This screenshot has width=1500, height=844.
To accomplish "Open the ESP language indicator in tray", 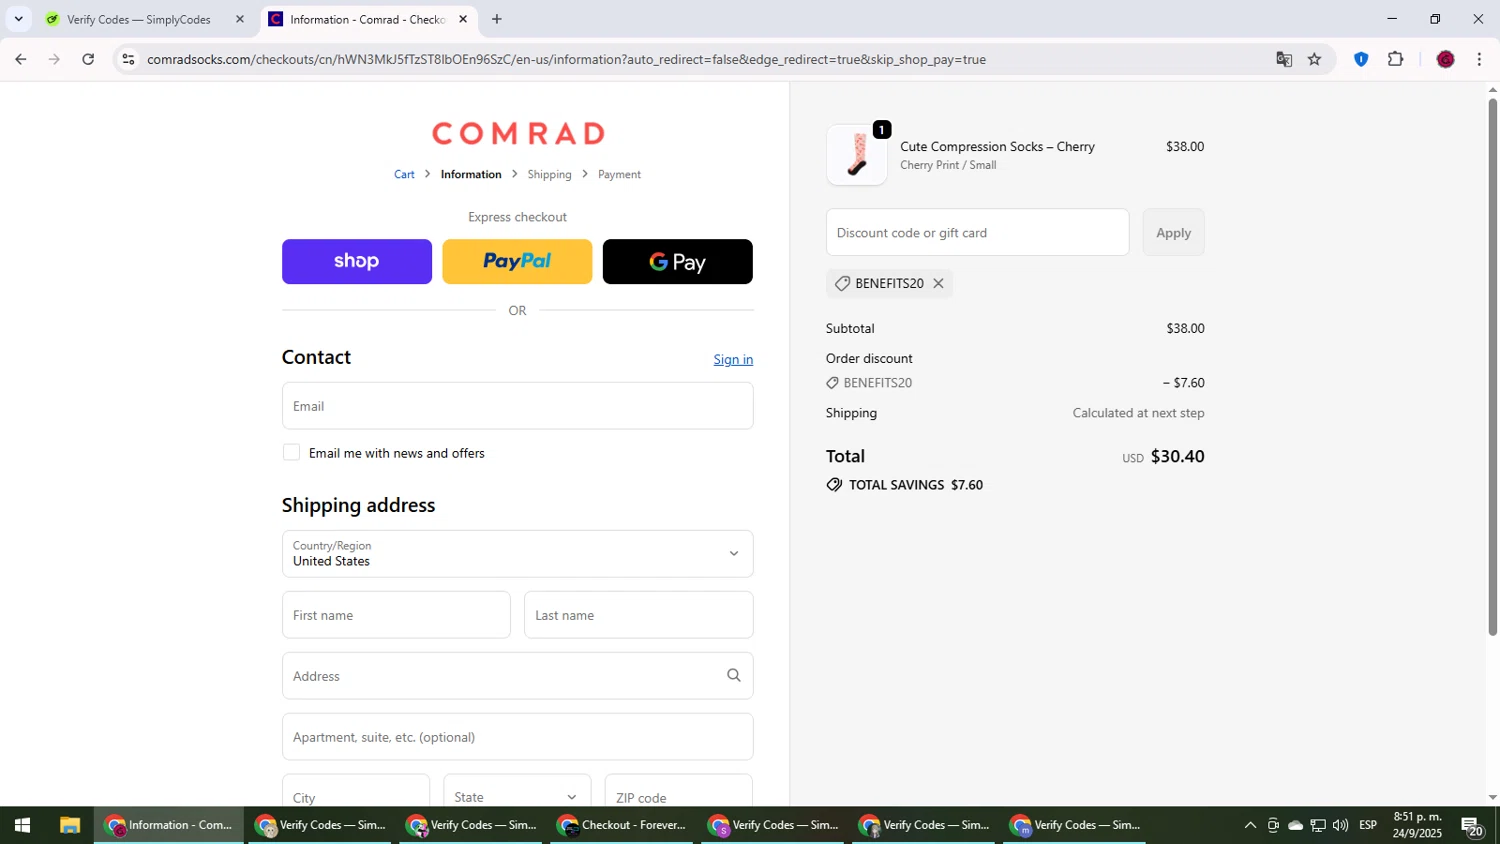I will point(1368,826).
